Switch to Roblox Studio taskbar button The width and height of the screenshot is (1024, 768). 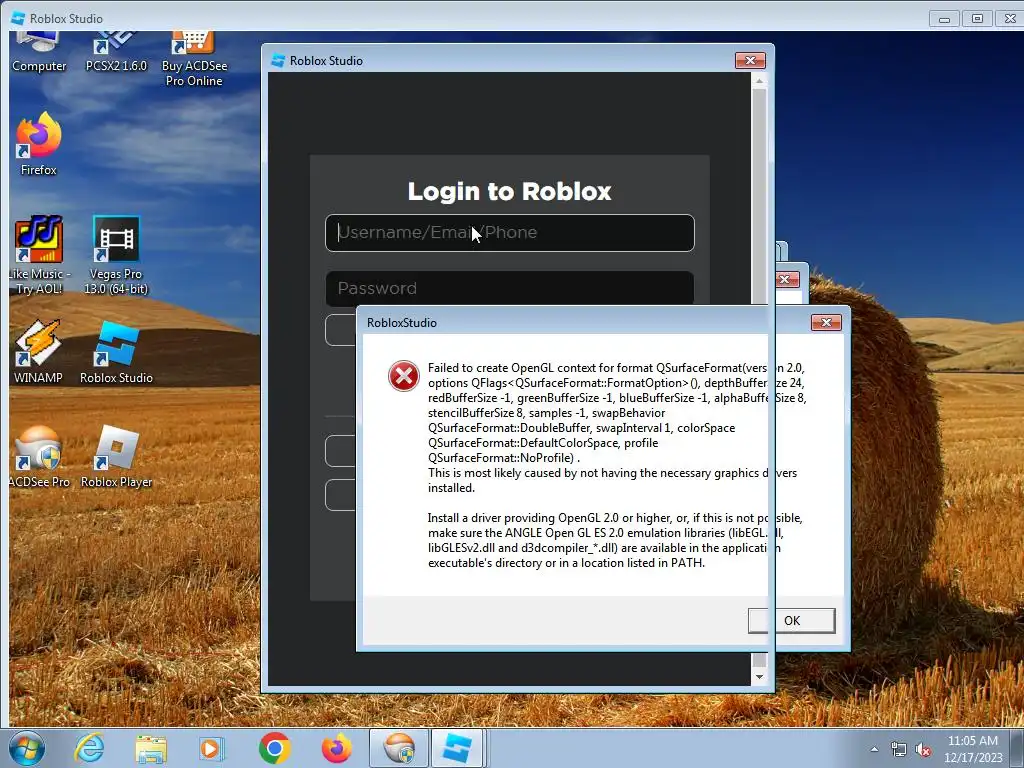point(457,748)
